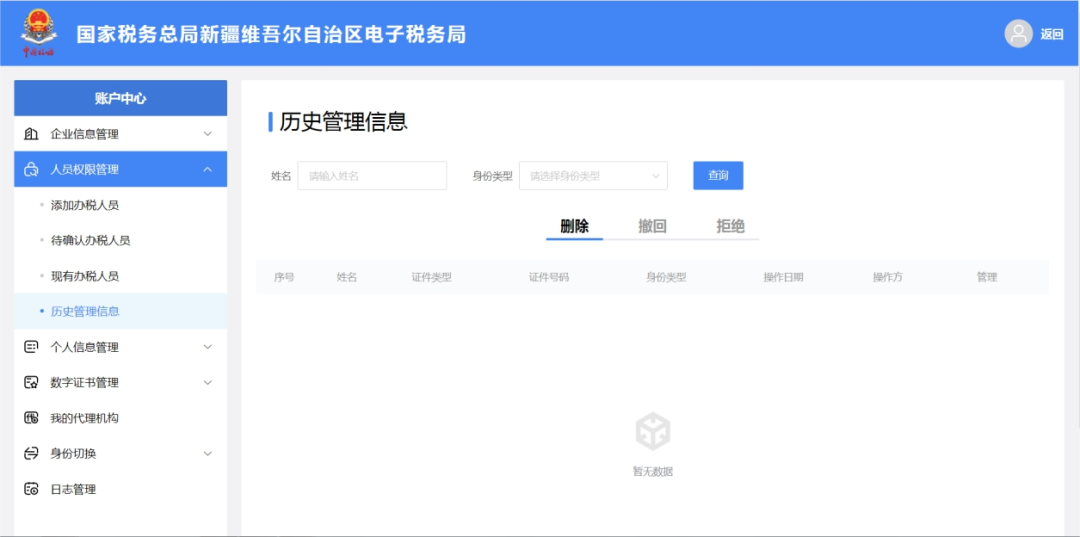Screen dimensions: 1080x537
Task: Collapse the 人员权限管理 menu chevron
Action: (x=208, y=170)
